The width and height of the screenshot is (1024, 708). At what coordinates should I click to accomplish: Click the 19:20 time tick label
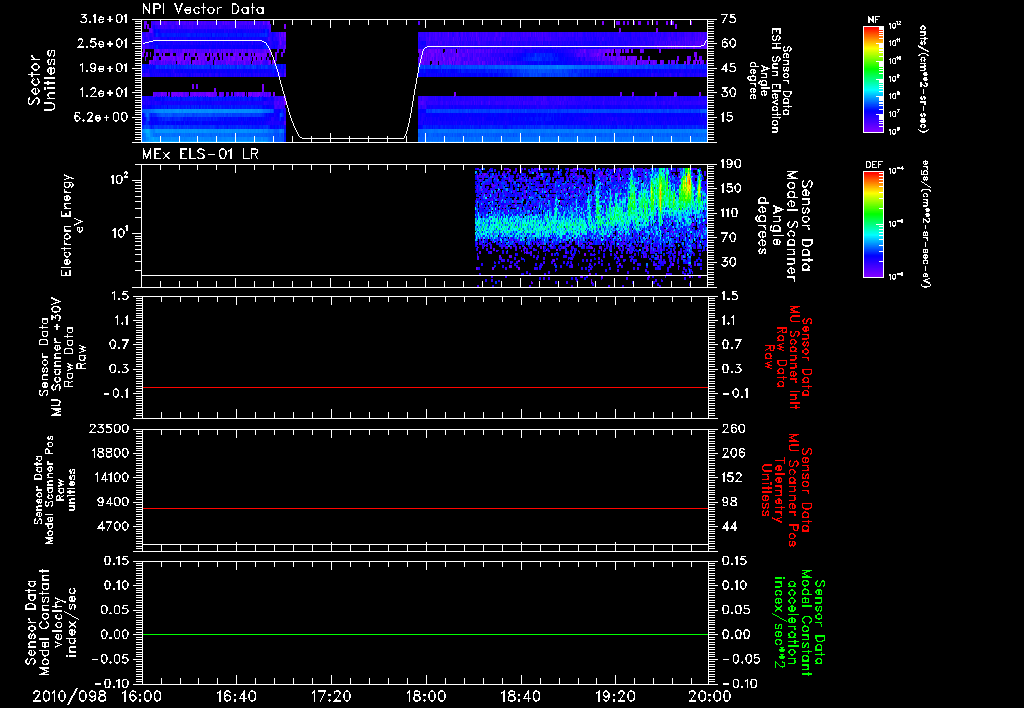615,696
